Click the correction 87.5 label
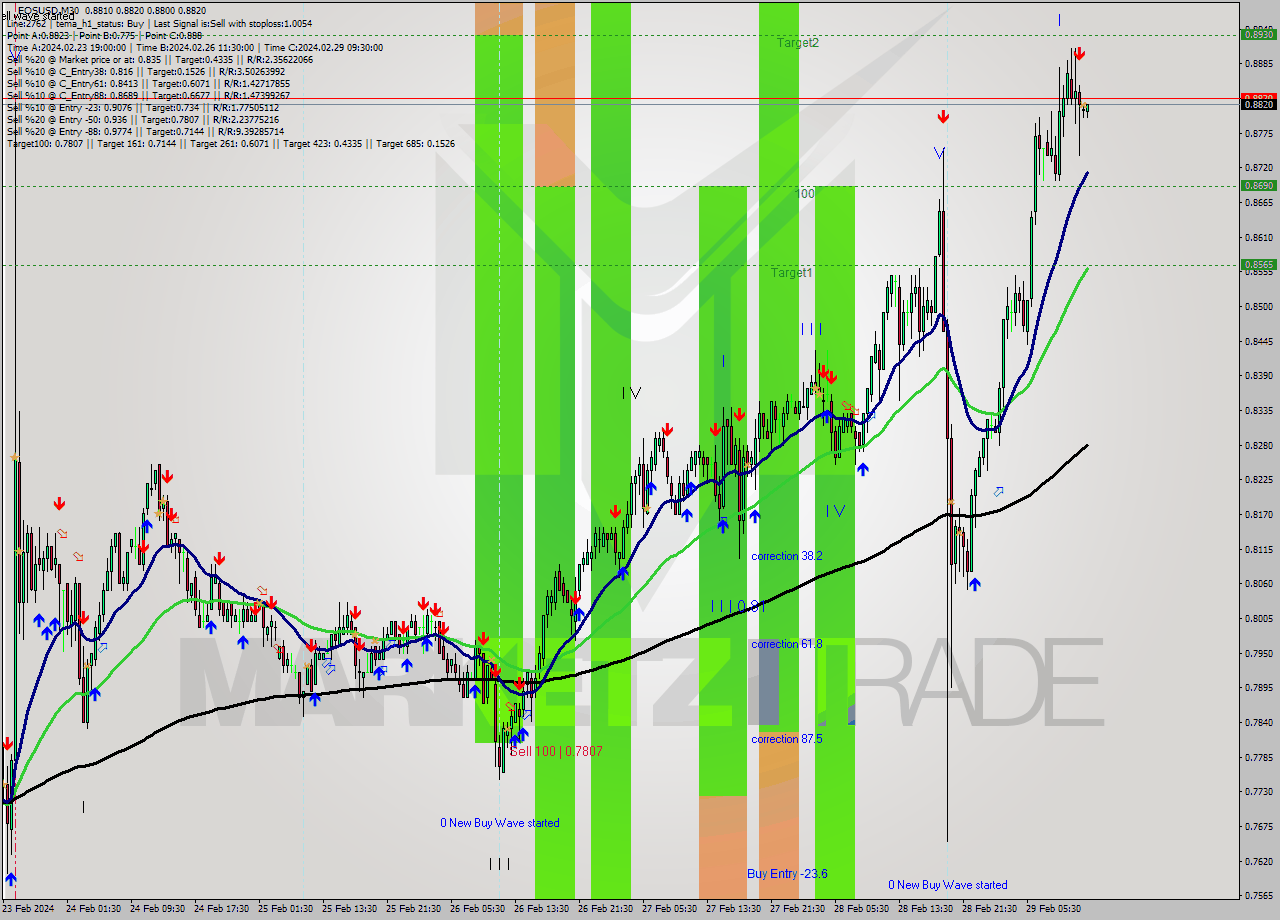Viewport: 1280px width, 920px height. pyautogui.click(x=787, y=739)
